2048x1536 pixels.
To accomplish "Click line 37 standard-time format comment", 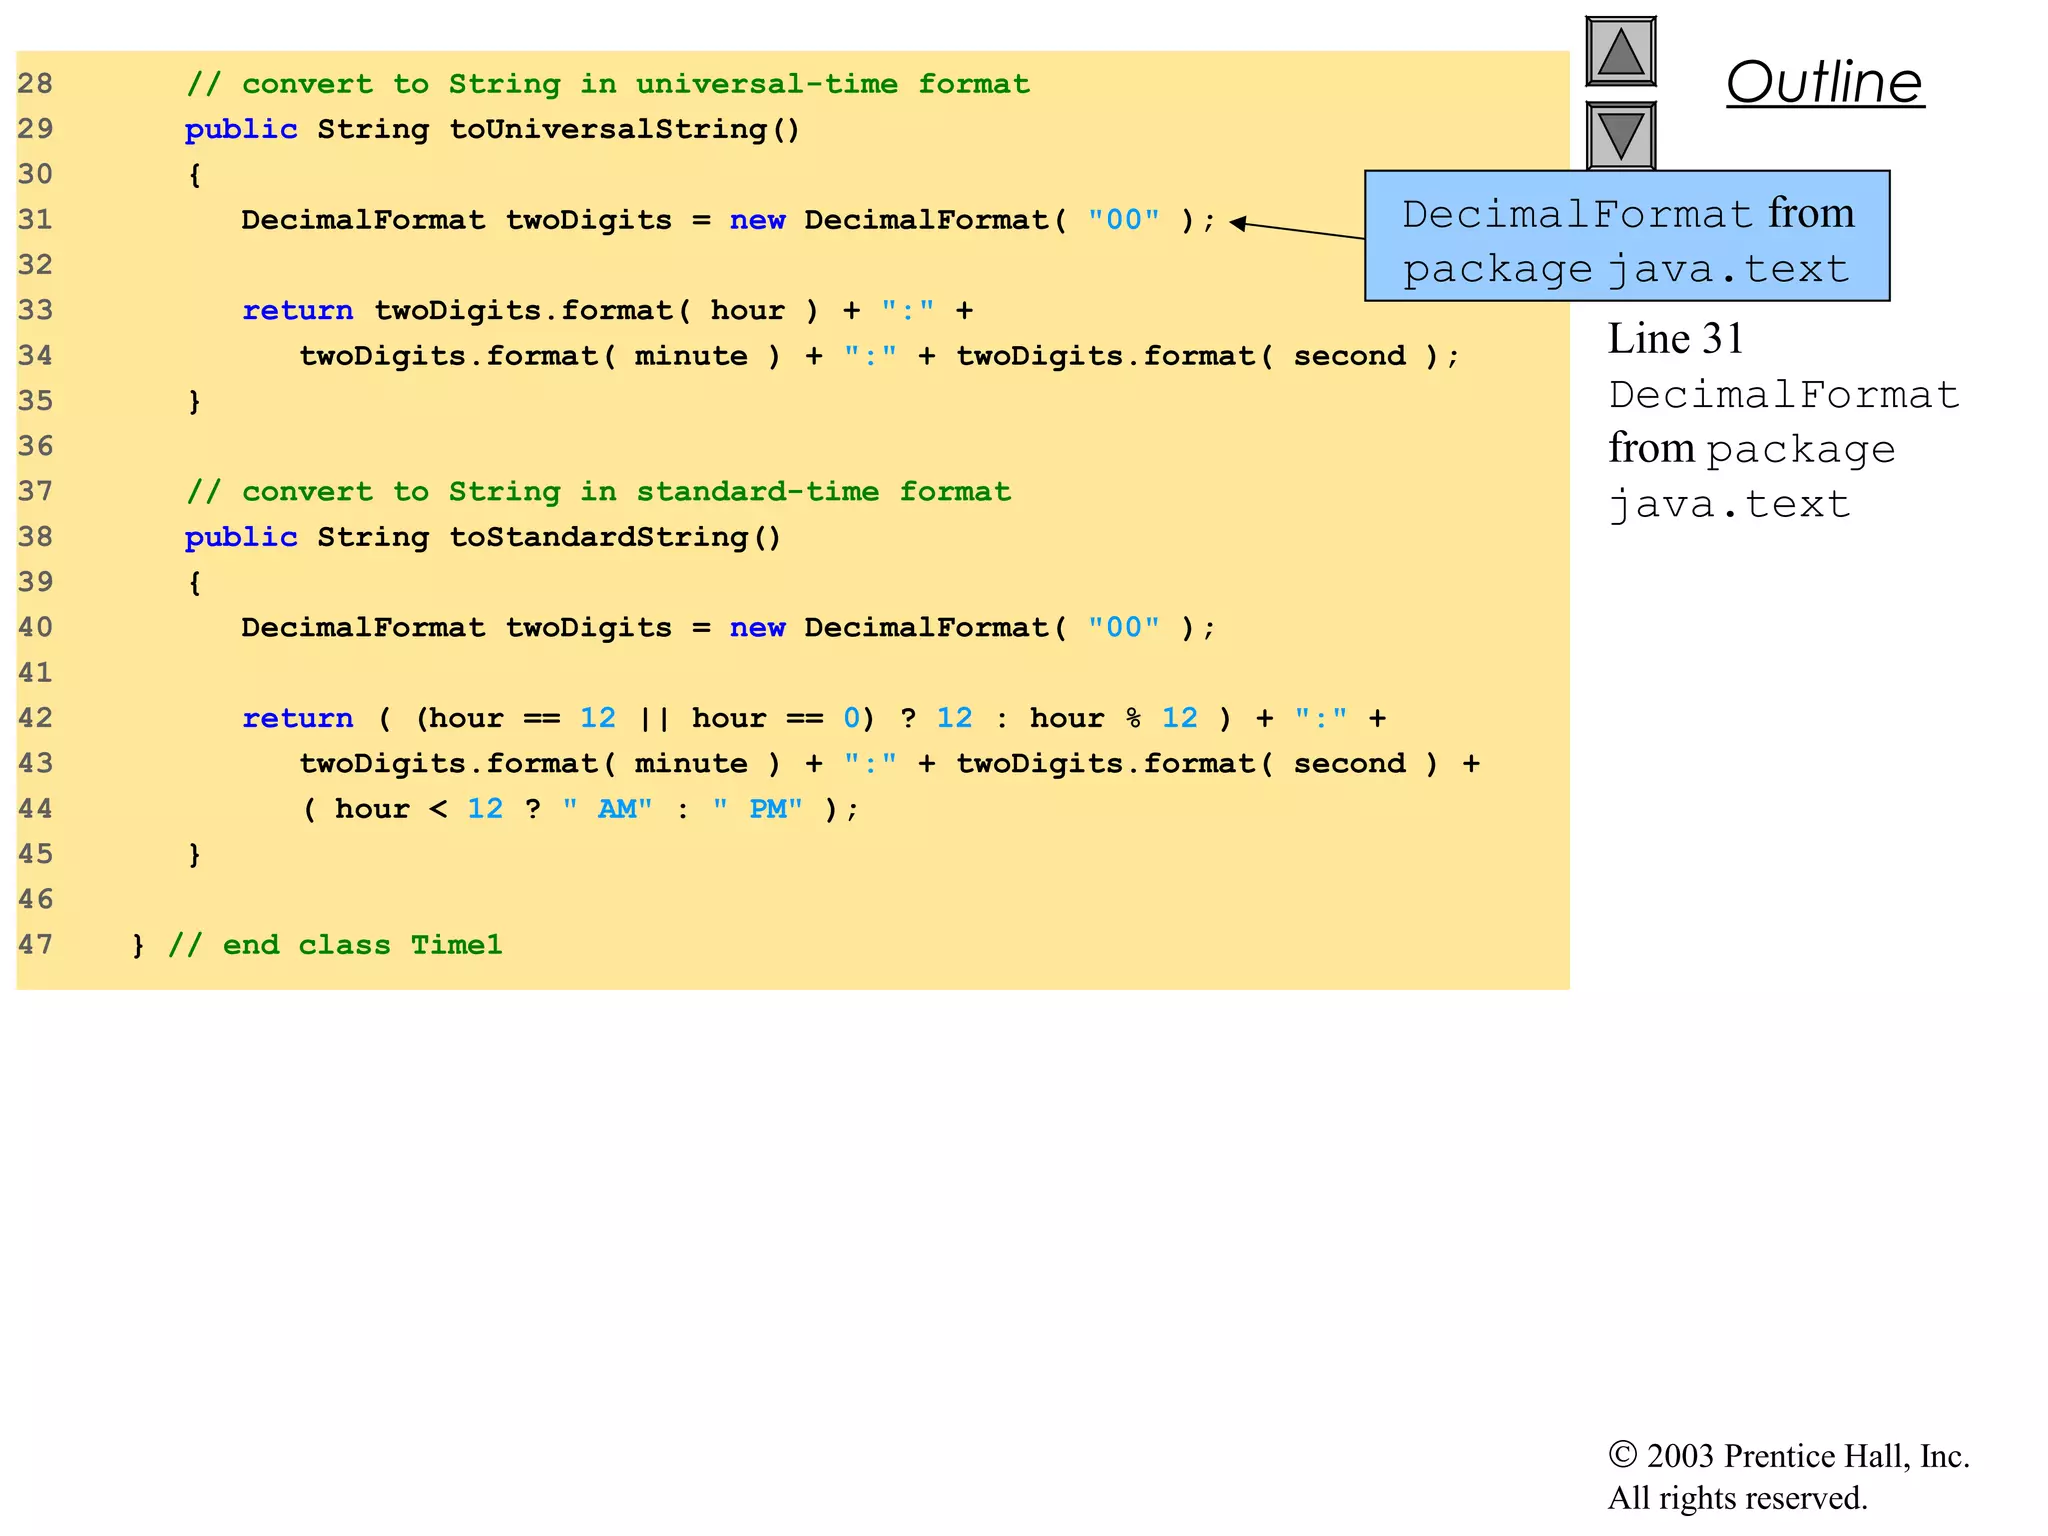I will click(x=598, y=492).
